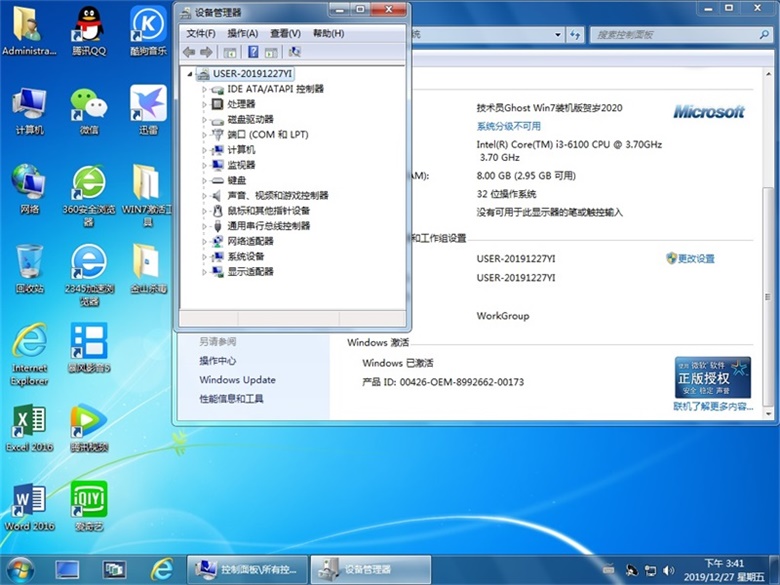The width and height of the screenshot is (780, 585).
Task: Launch Kugou Music (酷狗音乐) from the desktop
Action: 148,28
